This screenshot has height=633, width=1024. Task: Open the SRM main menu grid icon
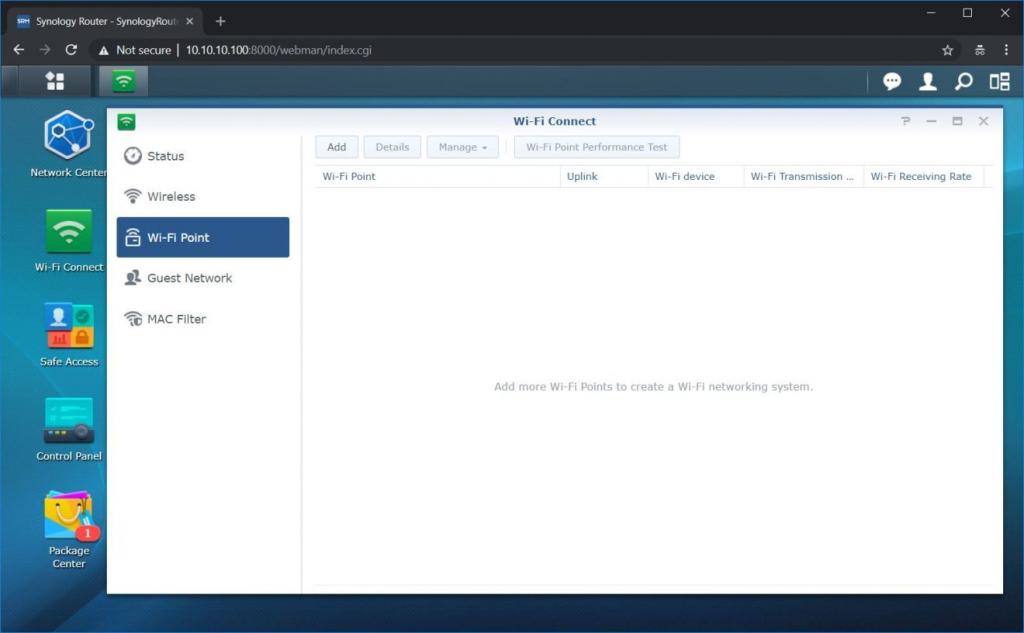click(55, 81)
